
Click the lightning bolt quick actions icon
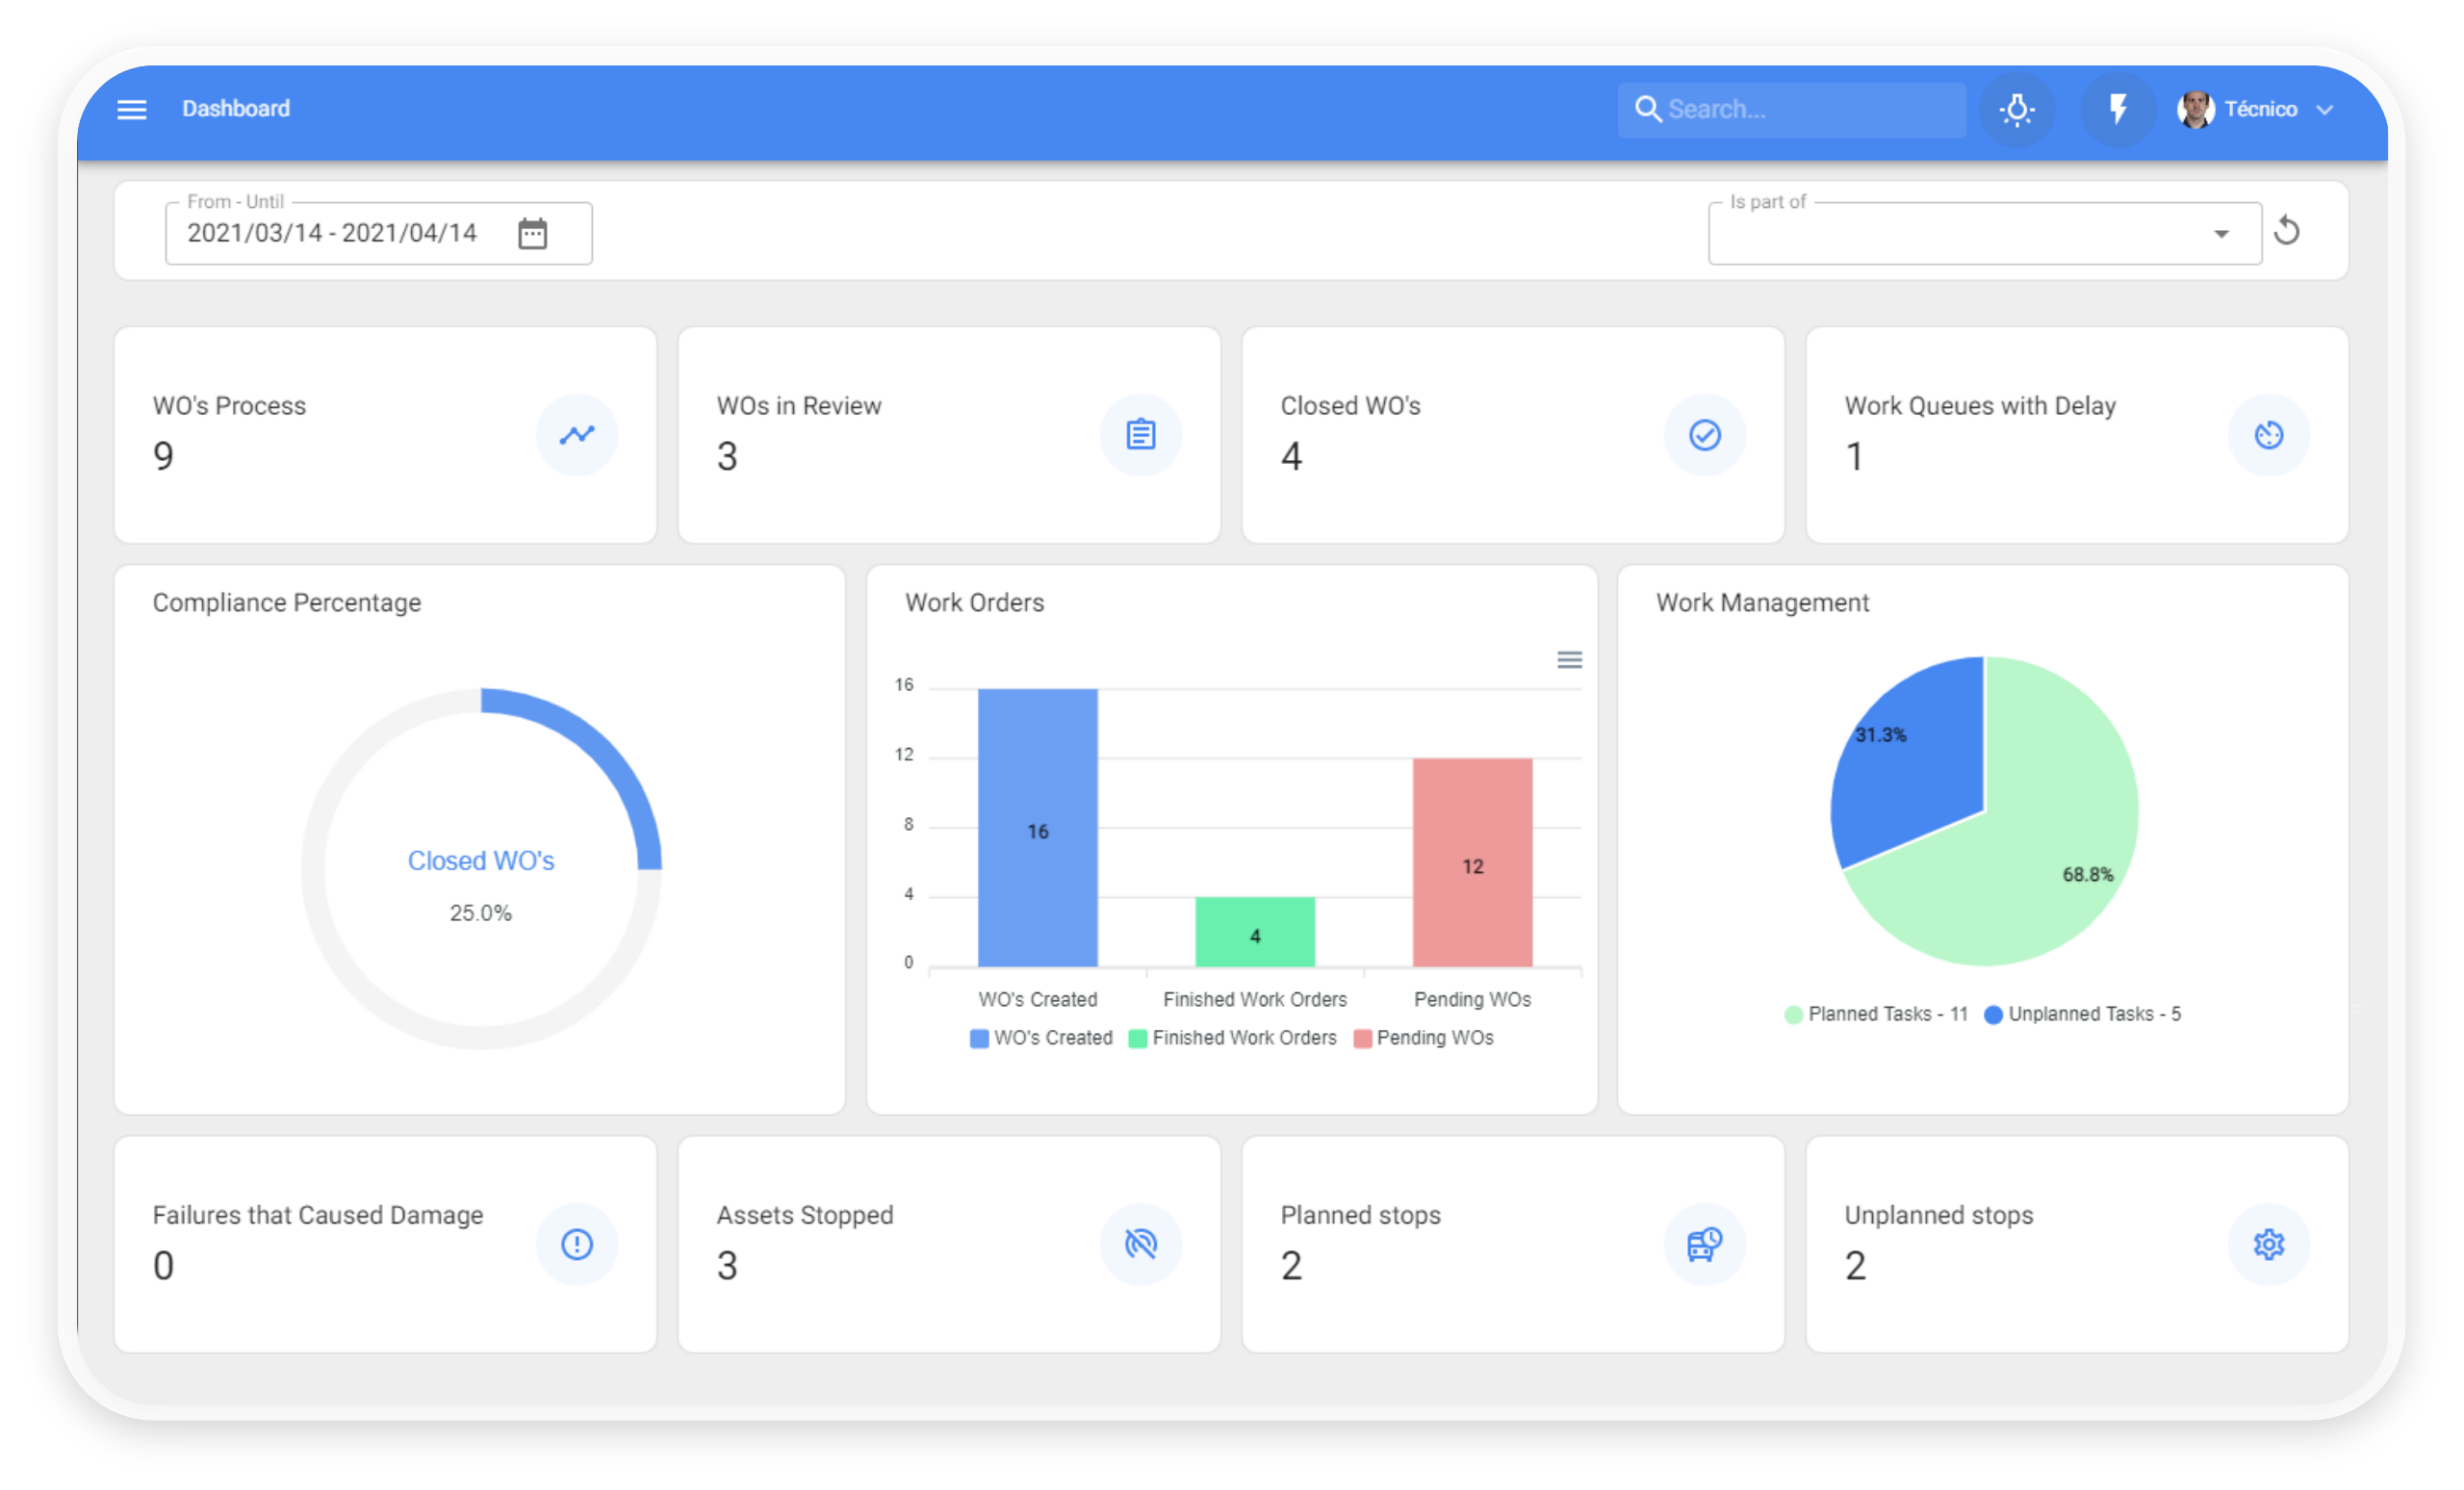point(2117,109)
